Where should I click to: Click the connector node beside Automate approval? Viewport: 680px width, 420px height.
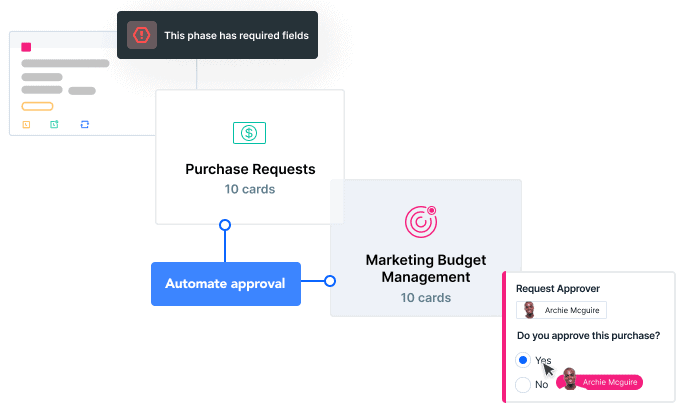[x=330, y=281]
